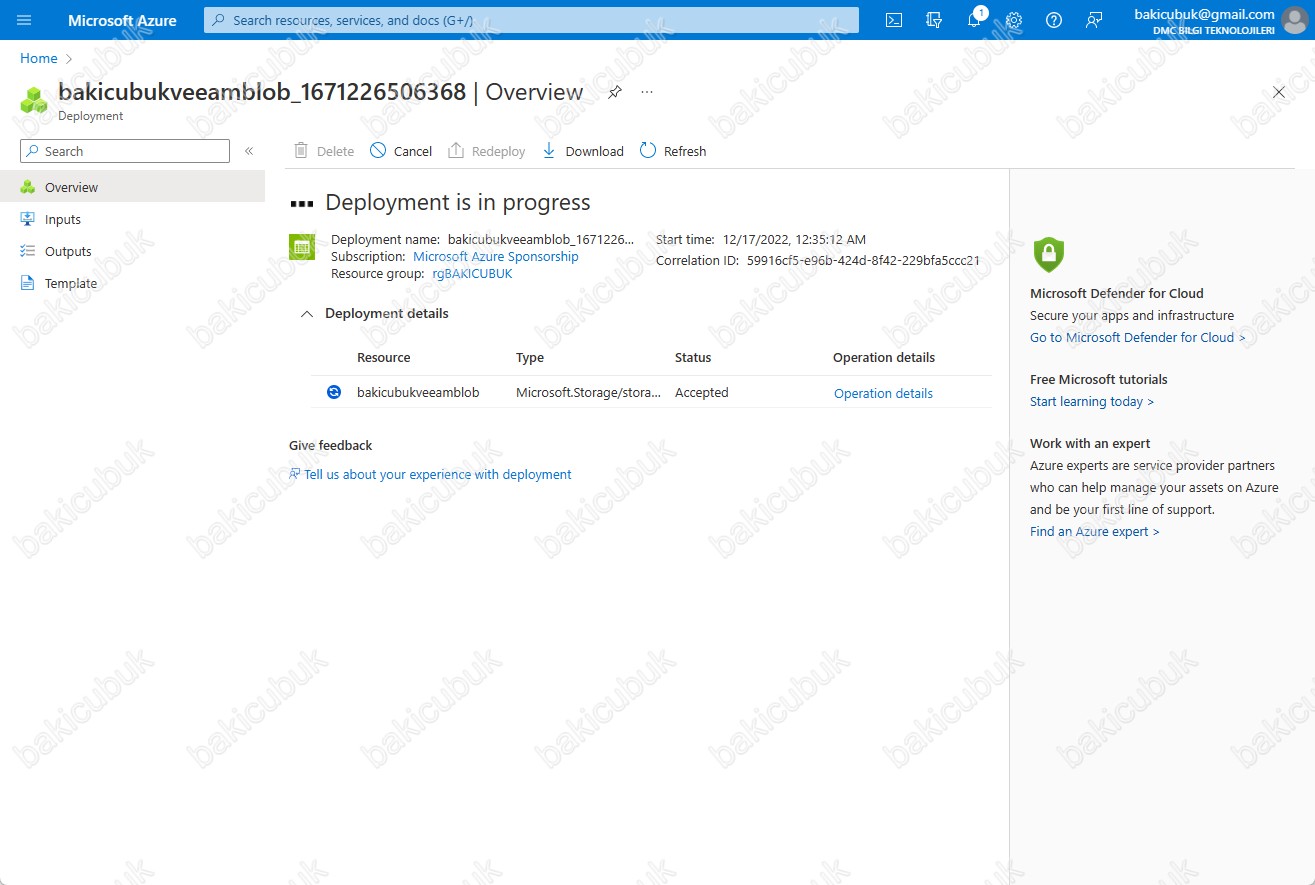Open the more options ellipsis by title

tap(647, 92)
